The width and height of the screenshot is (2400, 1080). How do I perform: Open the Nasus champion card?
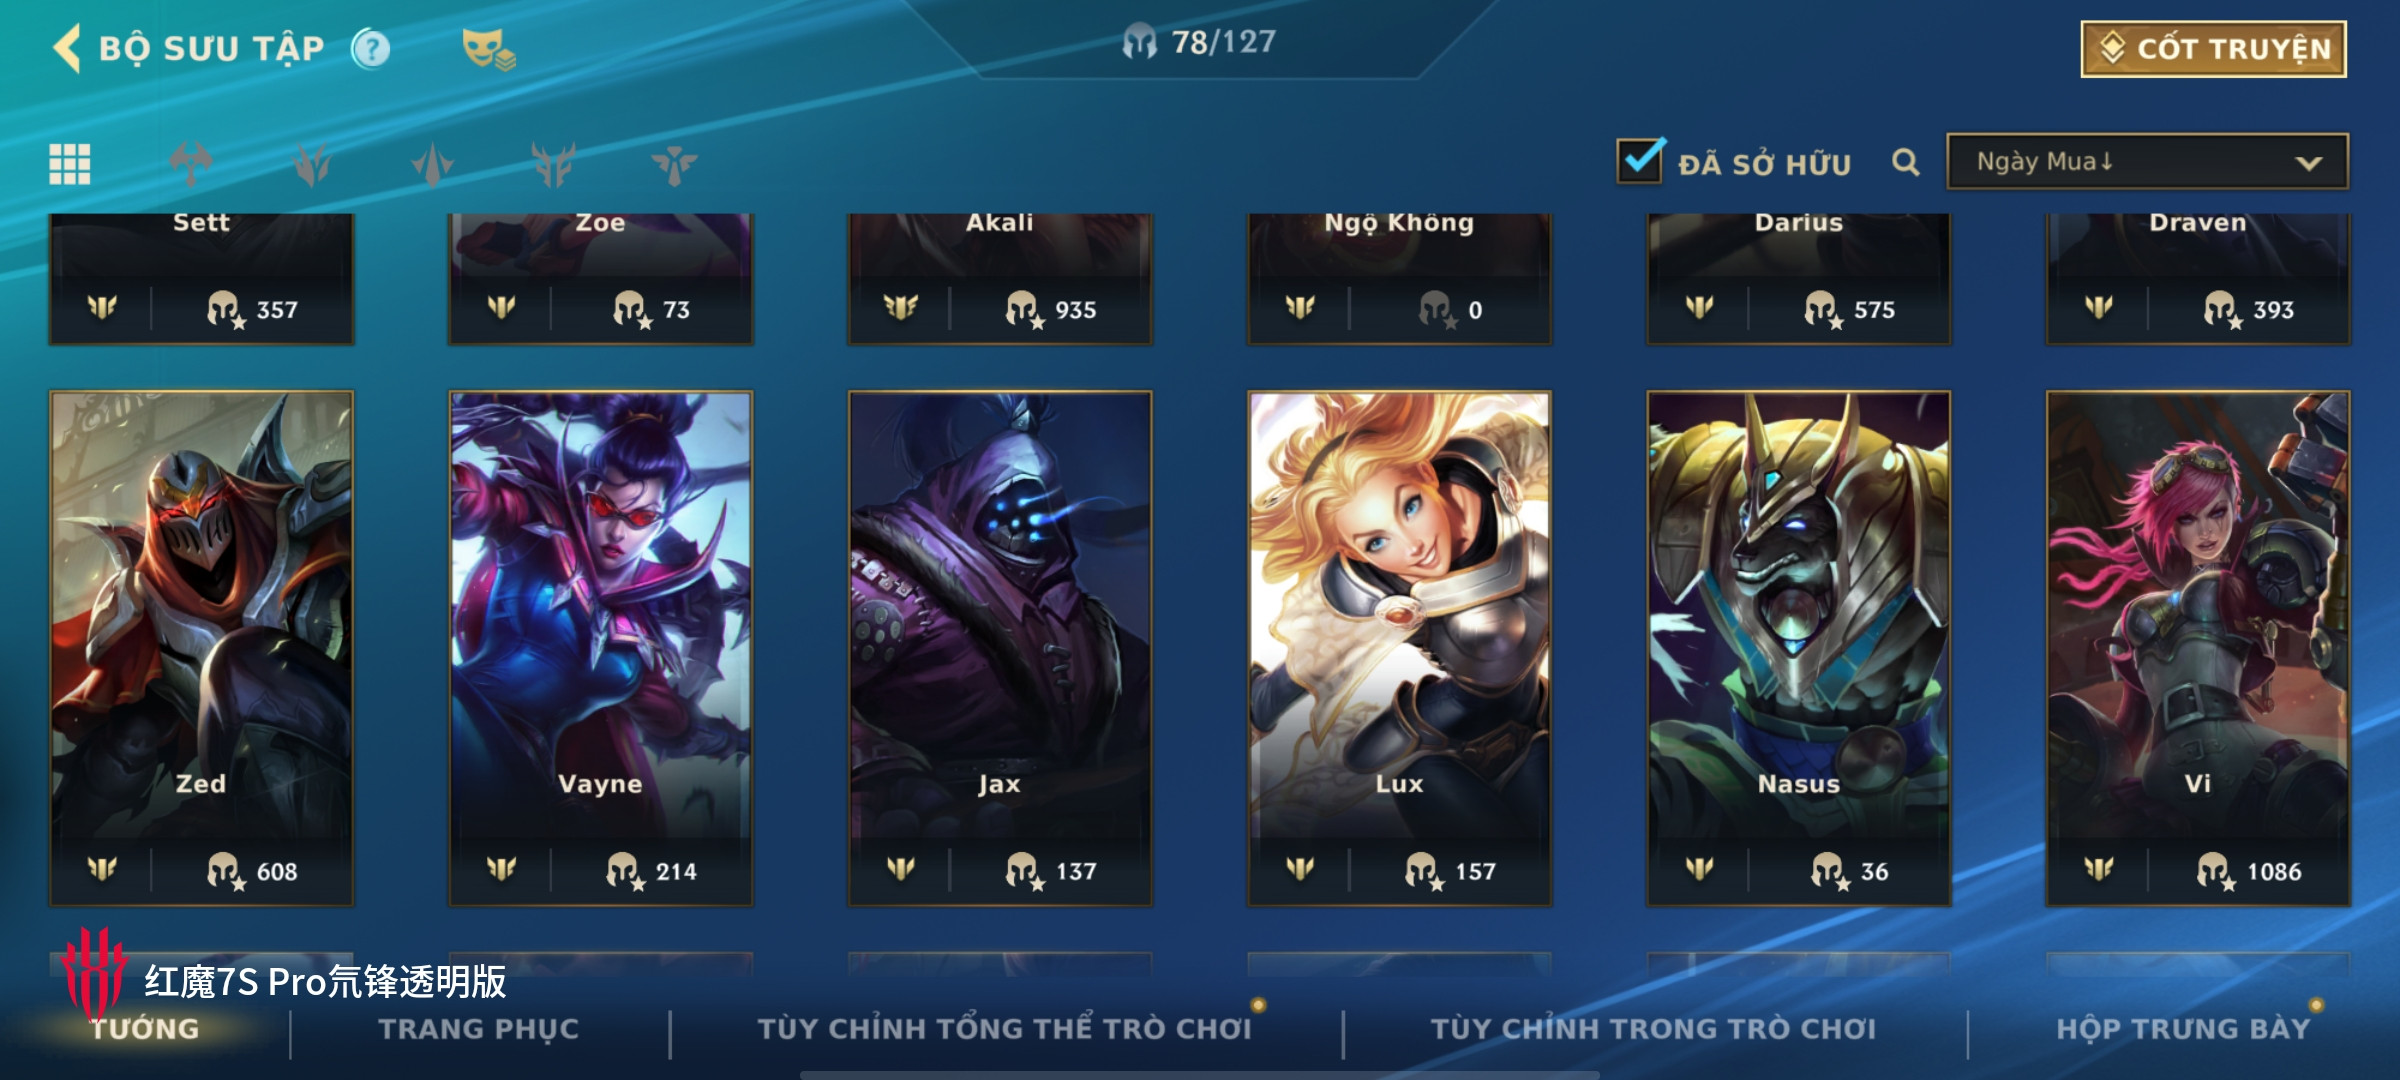click(x=1798, y=648)
